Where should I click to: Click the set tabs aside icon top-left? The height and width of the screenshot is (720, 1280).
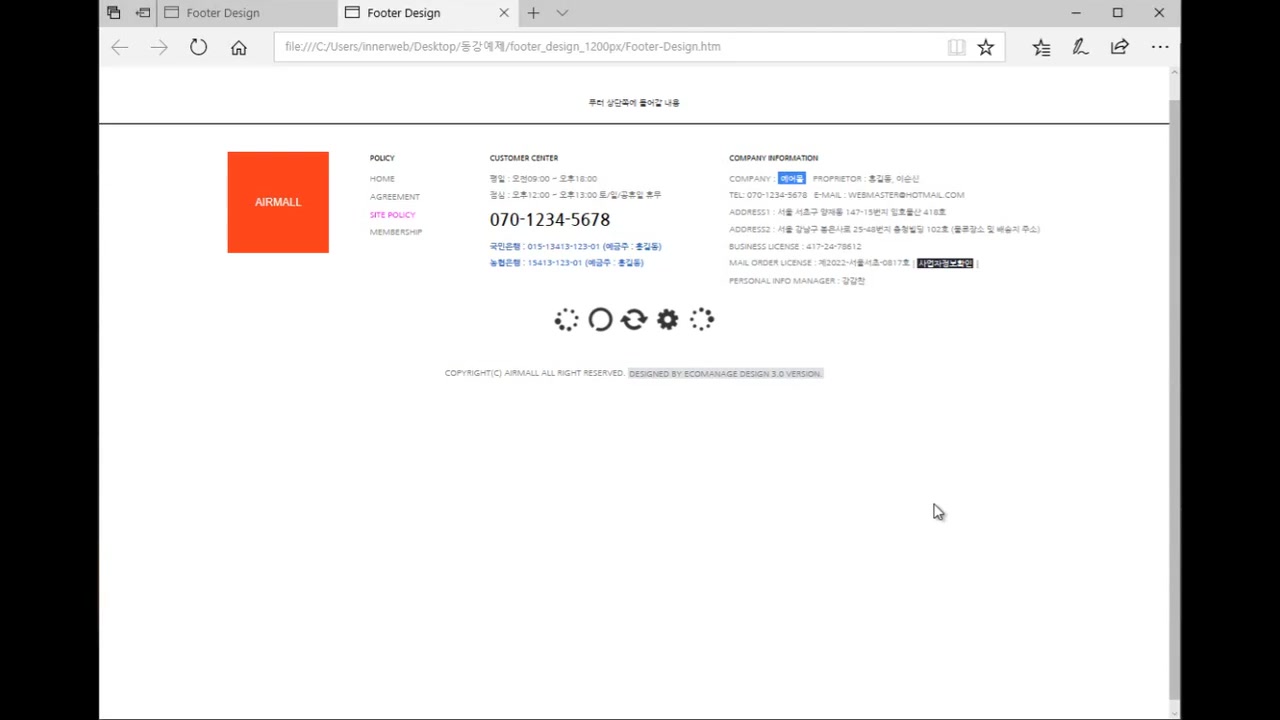coord(113,12)
